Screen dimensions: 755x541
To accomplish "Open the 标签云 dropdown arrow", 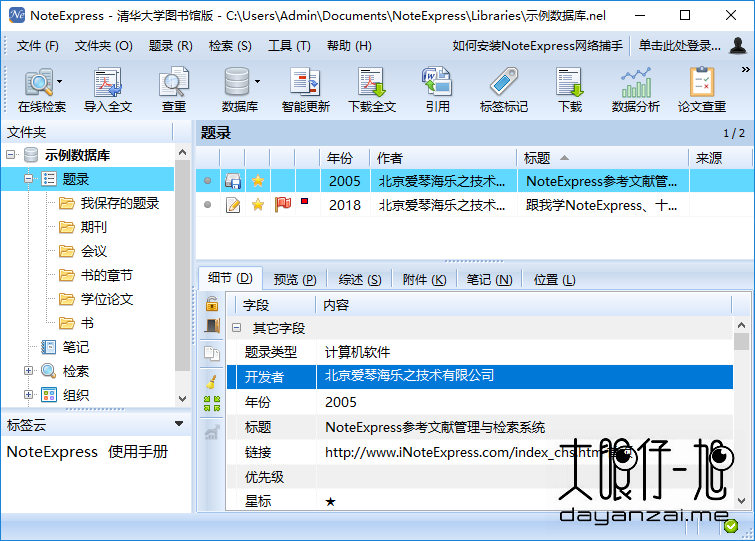I will pos(179,424).
